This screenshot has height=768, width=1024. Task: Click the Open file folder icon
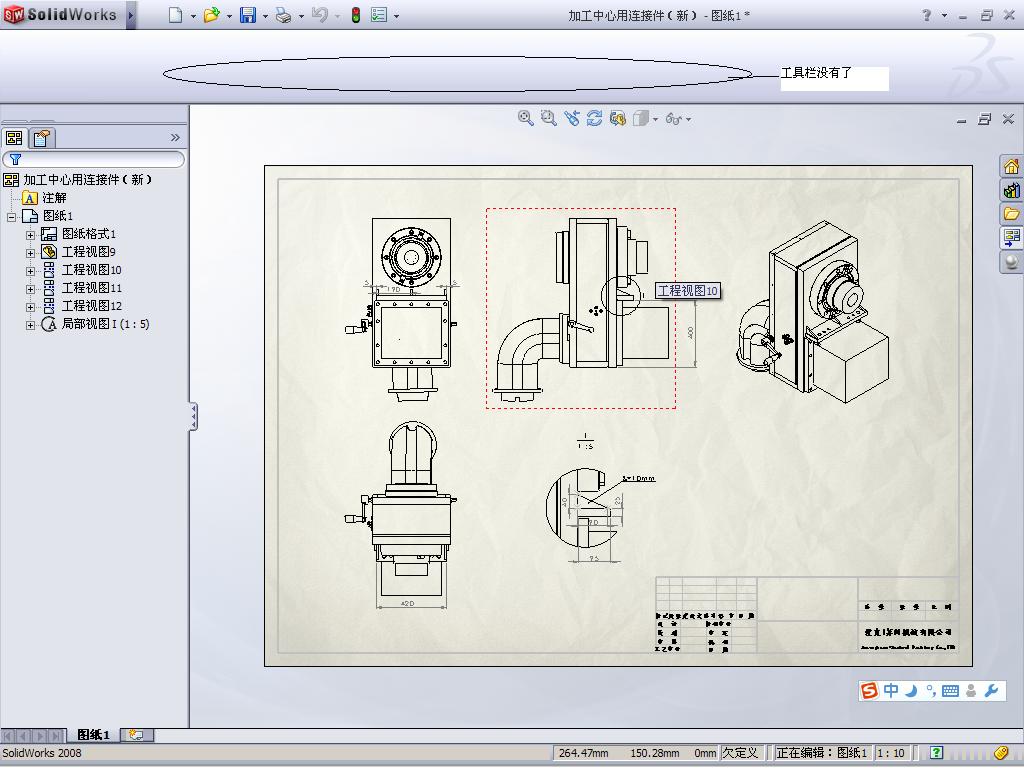point(211,15)
